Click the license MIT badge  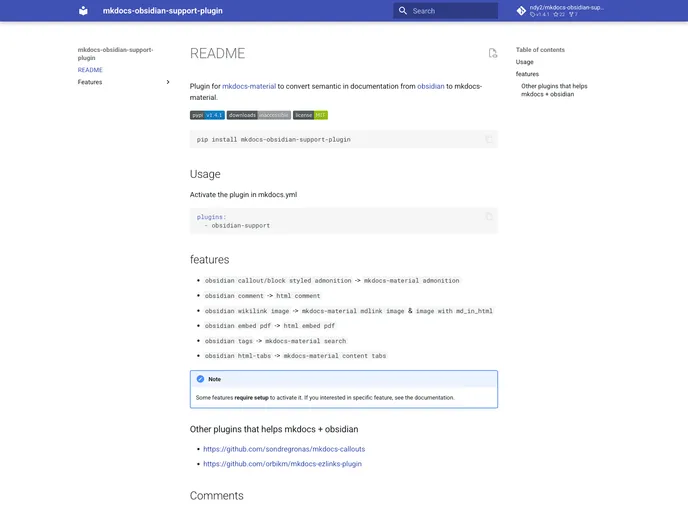(x=310, y=115)
